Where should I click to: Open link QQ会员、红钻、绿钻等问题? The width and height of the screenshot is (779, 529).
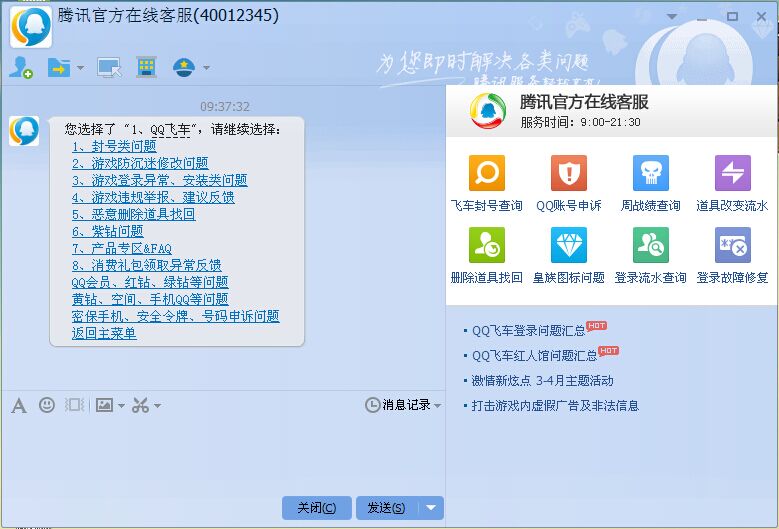pos(150,282)
